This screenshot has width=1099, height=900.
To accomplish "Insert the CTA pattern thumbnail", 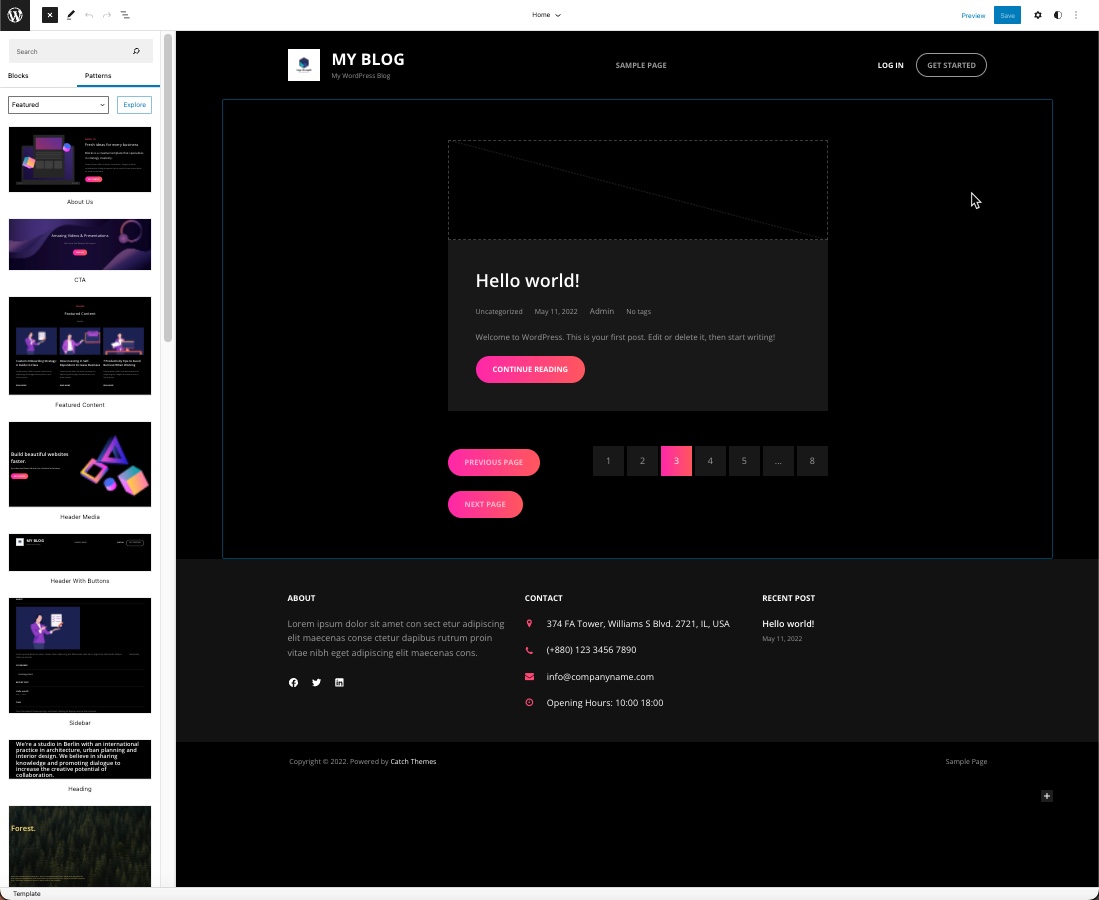I will (80, 244).
